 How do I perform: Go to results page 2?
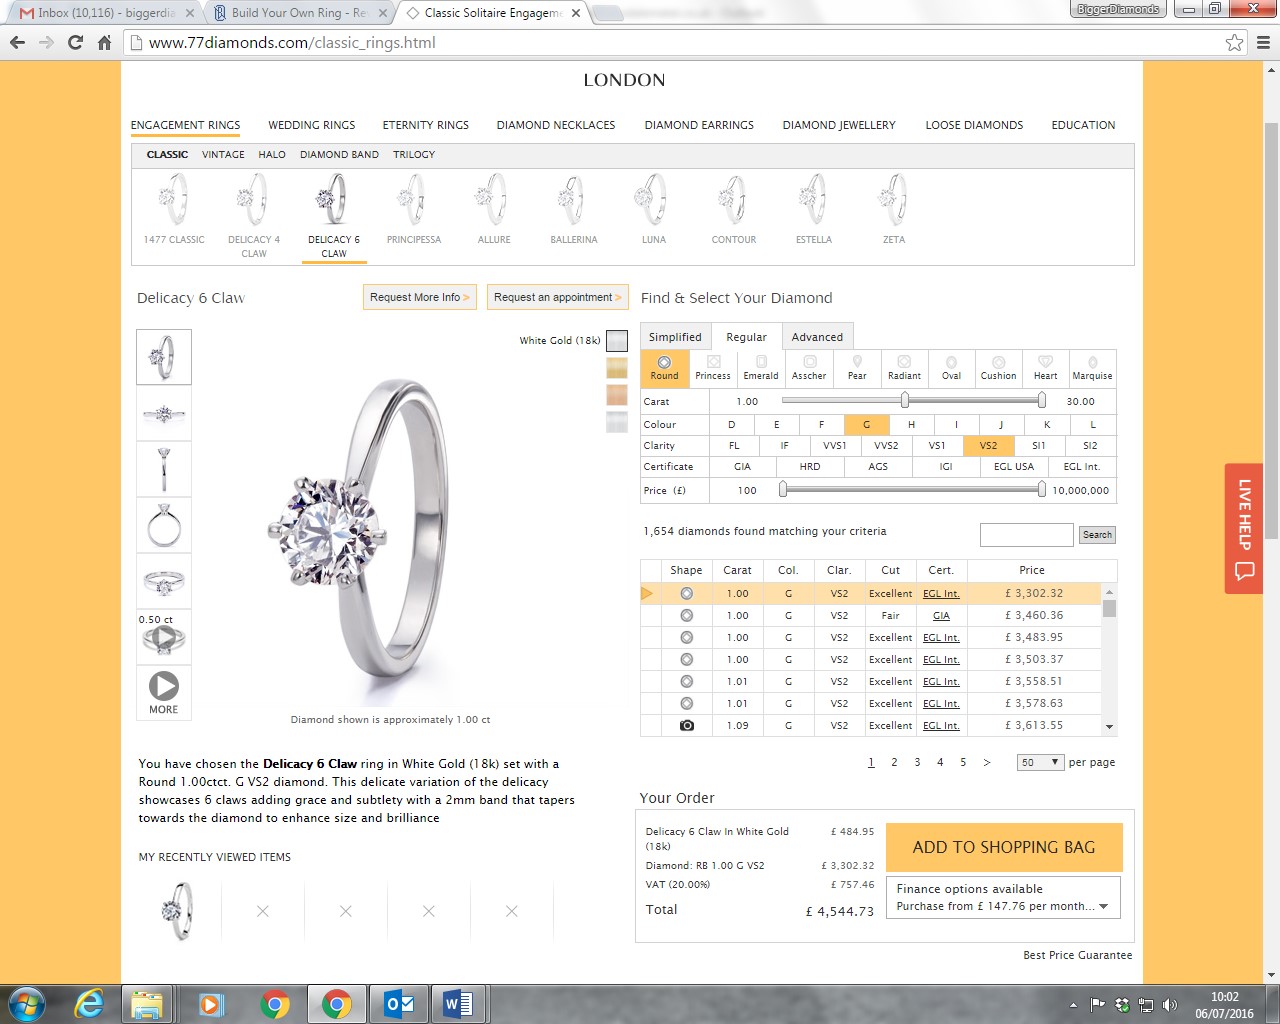[x=894, y=762]
